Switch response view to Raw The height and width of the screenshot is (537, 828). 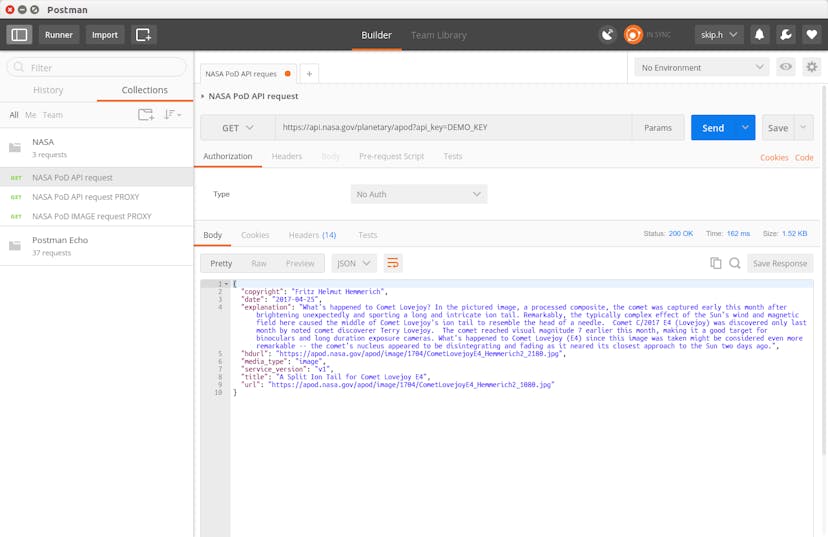coord(259,263)
